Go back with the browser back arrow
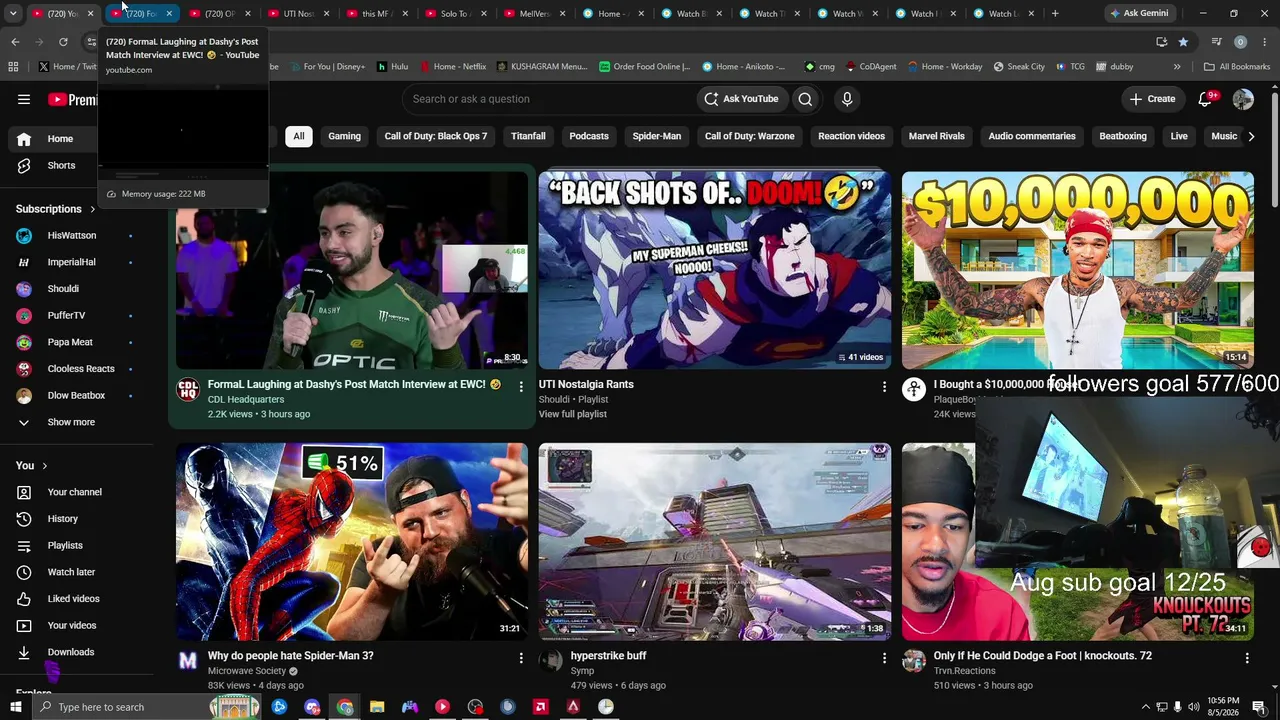Viewport: 1280px width, 720px height. pyautogui.click(x=15, y=42)
